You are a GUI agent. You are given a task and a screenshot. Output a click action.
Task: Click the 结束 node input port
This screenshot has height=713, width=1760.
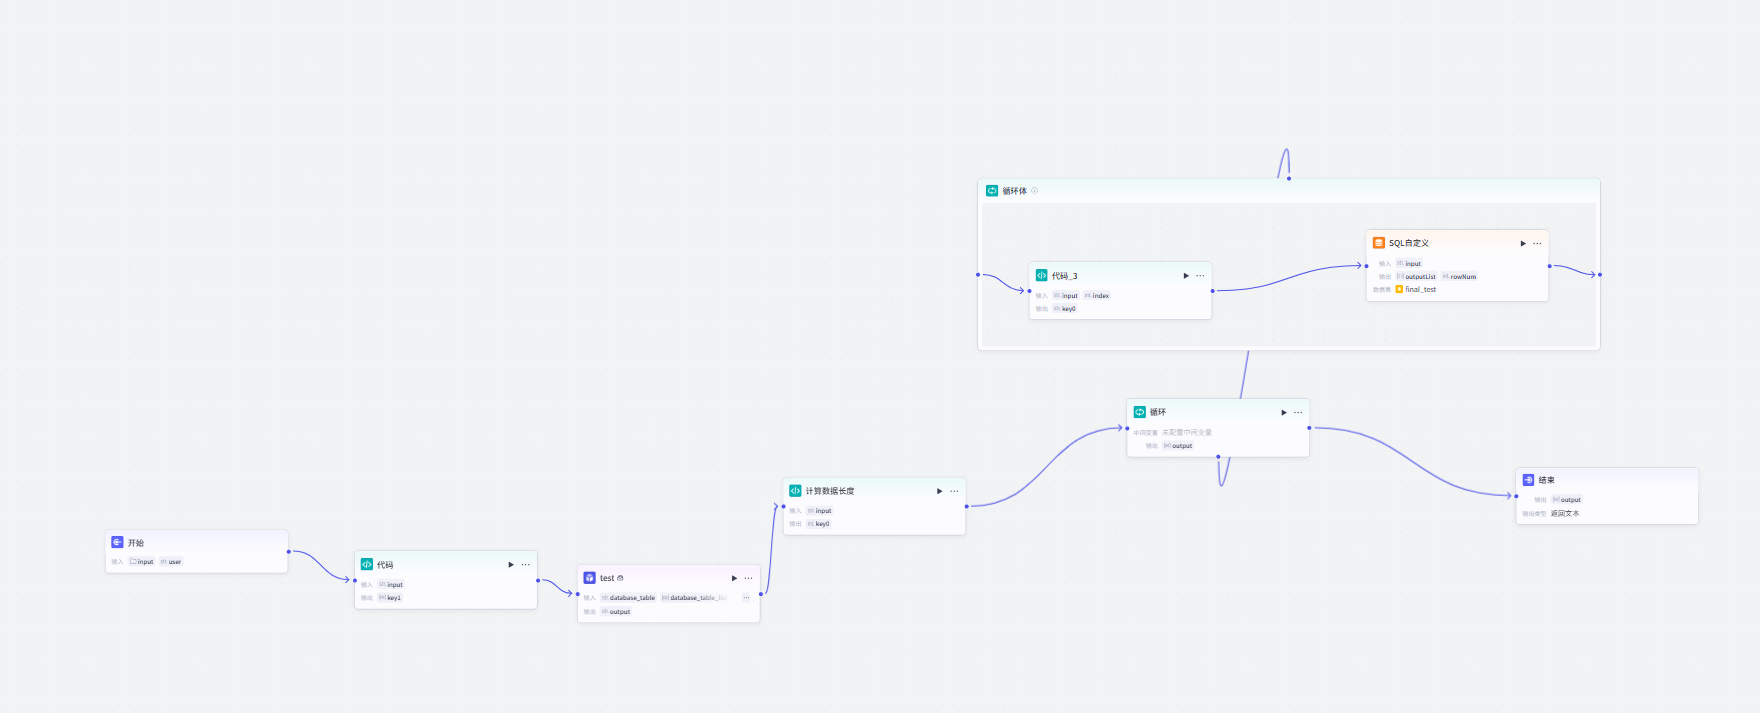[x=1517, y=496]
